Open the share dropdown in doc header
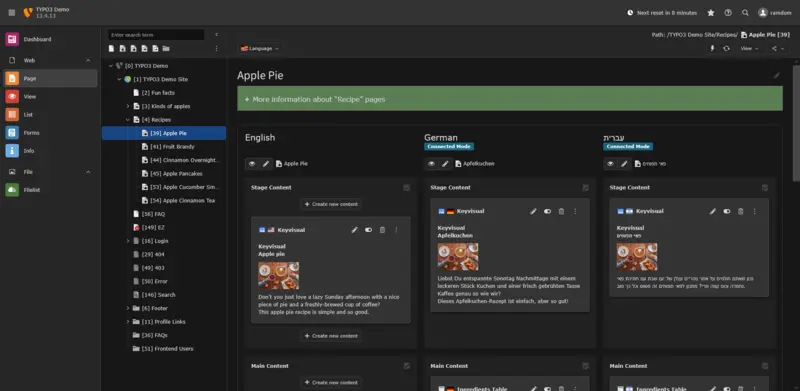This screenshot has width=800, height=391. point(778,48)
